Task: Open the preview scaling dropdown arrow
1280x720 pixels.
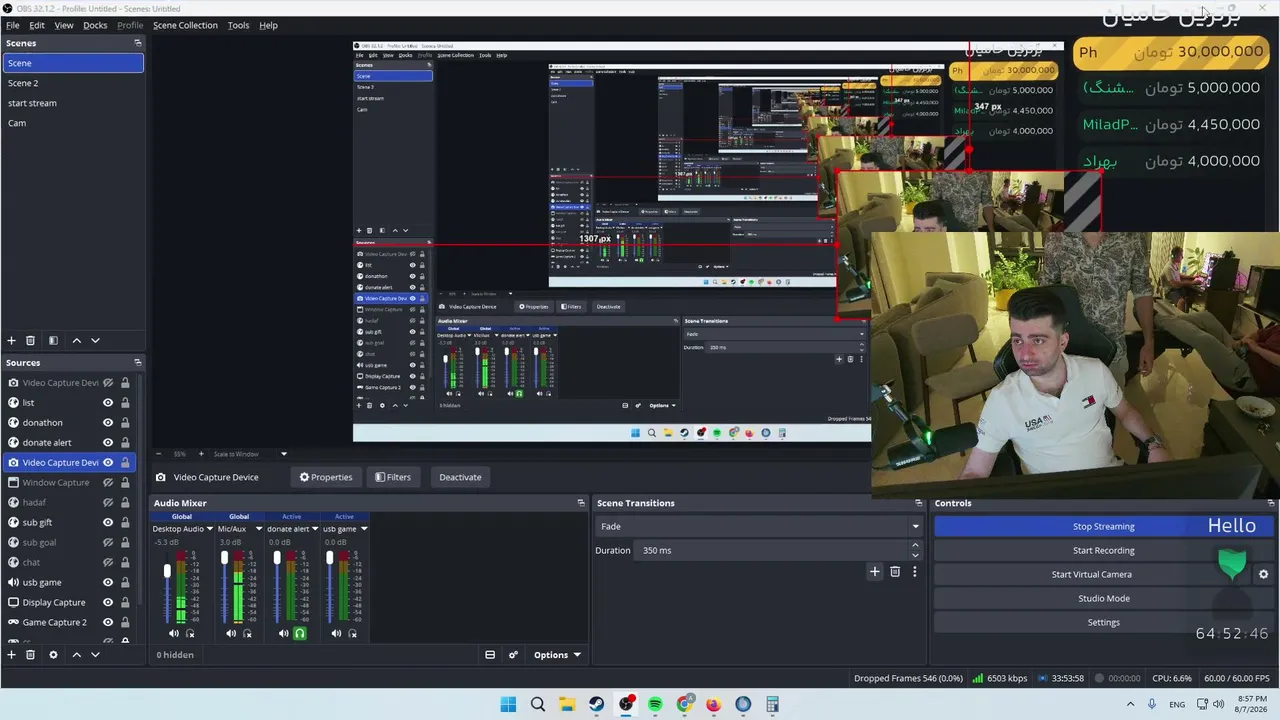Action: click(283, 454)
